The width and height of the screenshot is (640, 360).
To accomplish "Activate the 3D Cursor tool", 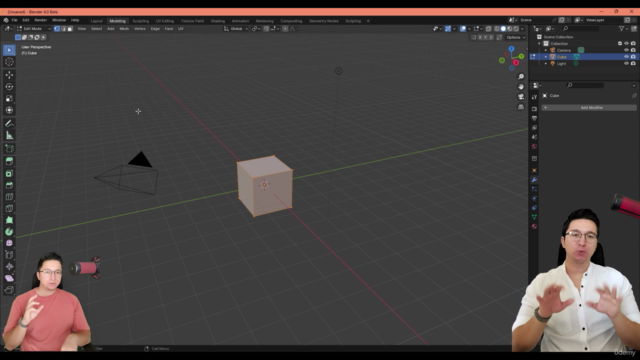I will click(9, 62).
